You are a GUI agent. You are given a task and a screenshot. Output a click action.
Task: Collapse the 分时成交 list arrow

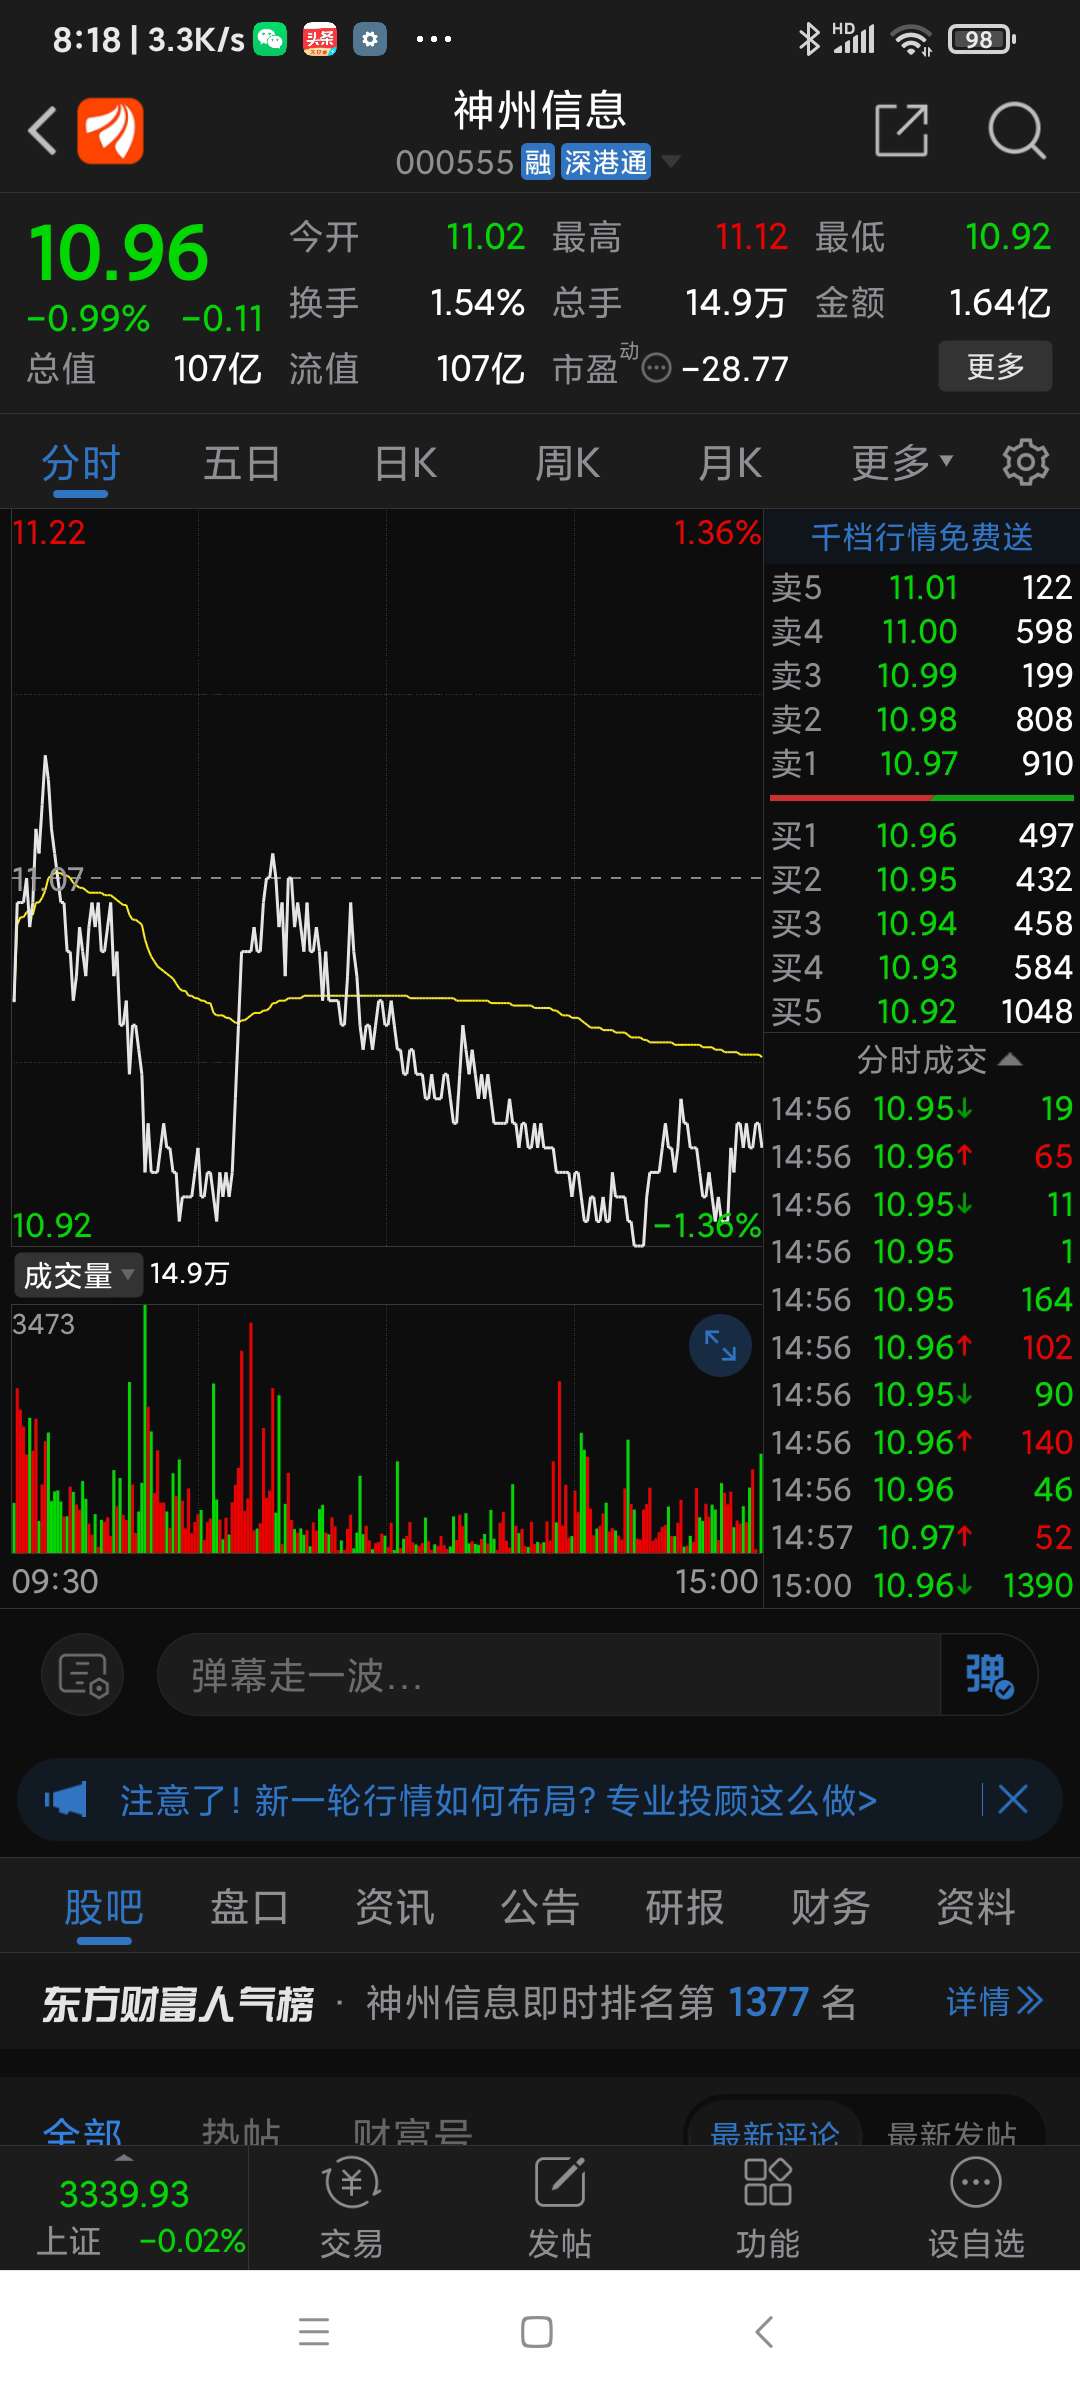pos(1010,1059)
